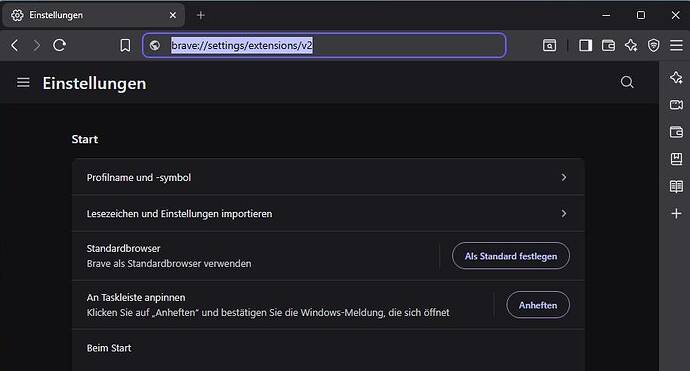Open the Leo AI assistant from the toolbar
The height and width of the screenshot is (371, 690).
click(631, 45)
